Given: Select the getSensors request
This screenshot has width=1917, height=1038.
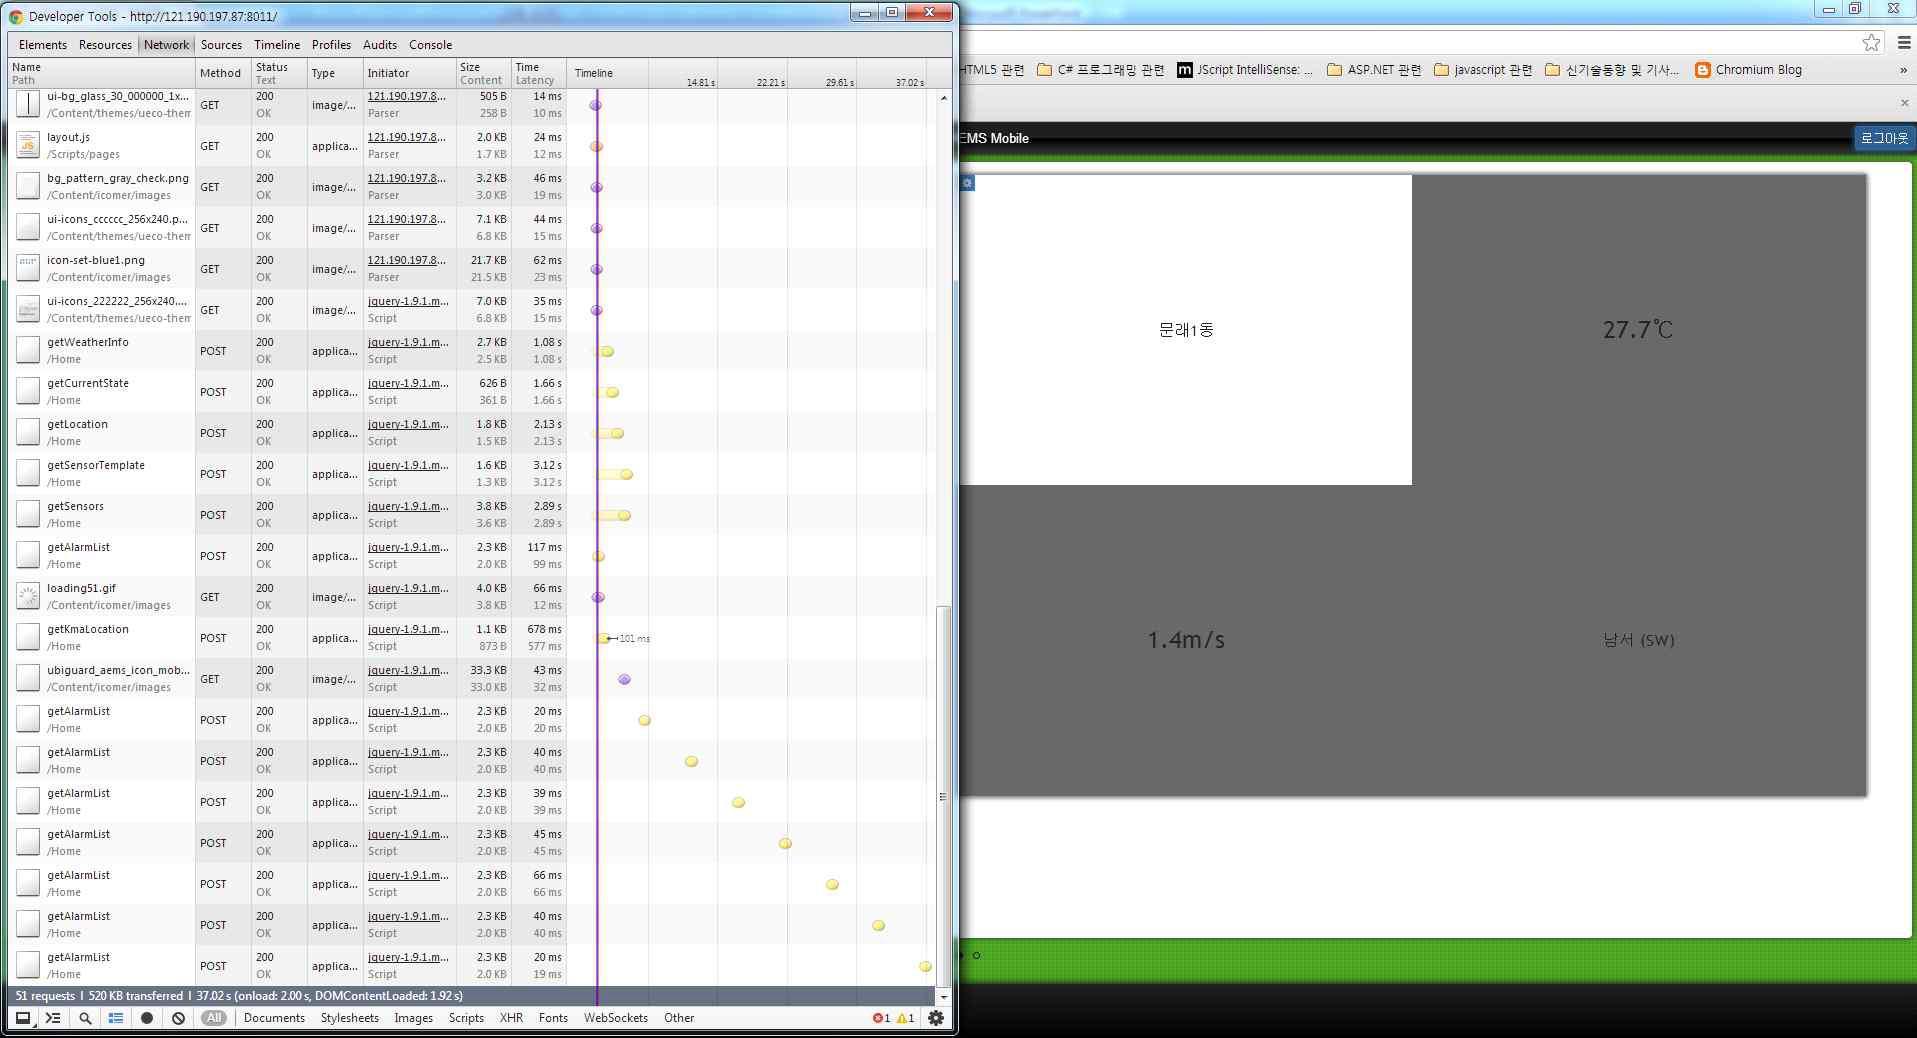Looking at the screenshot, I should click(472, 515).
